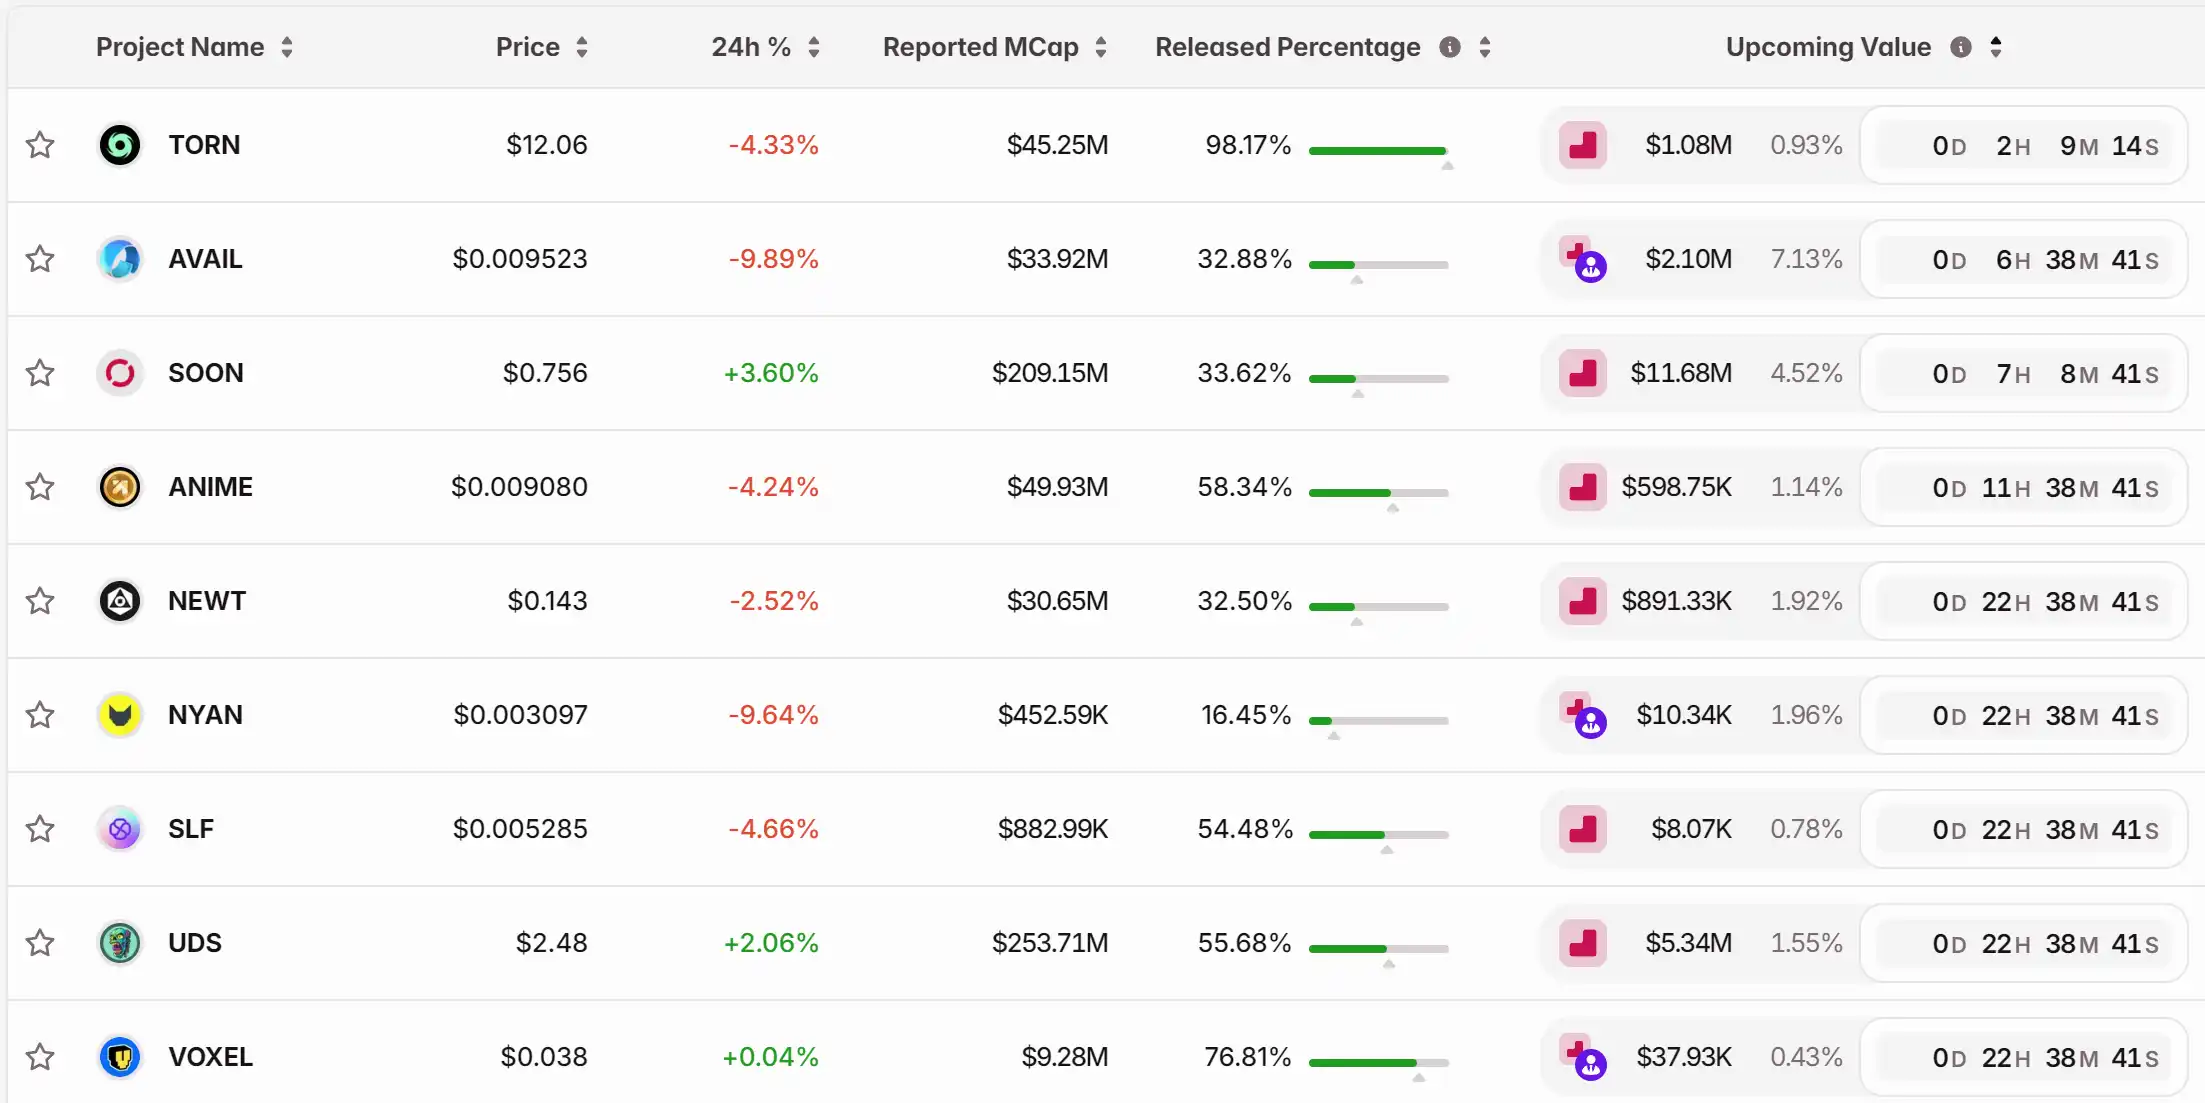This screenshot has width=2205, height=1103.
Task: Toggle the star for ANIME watchlist
Action: 40,487
